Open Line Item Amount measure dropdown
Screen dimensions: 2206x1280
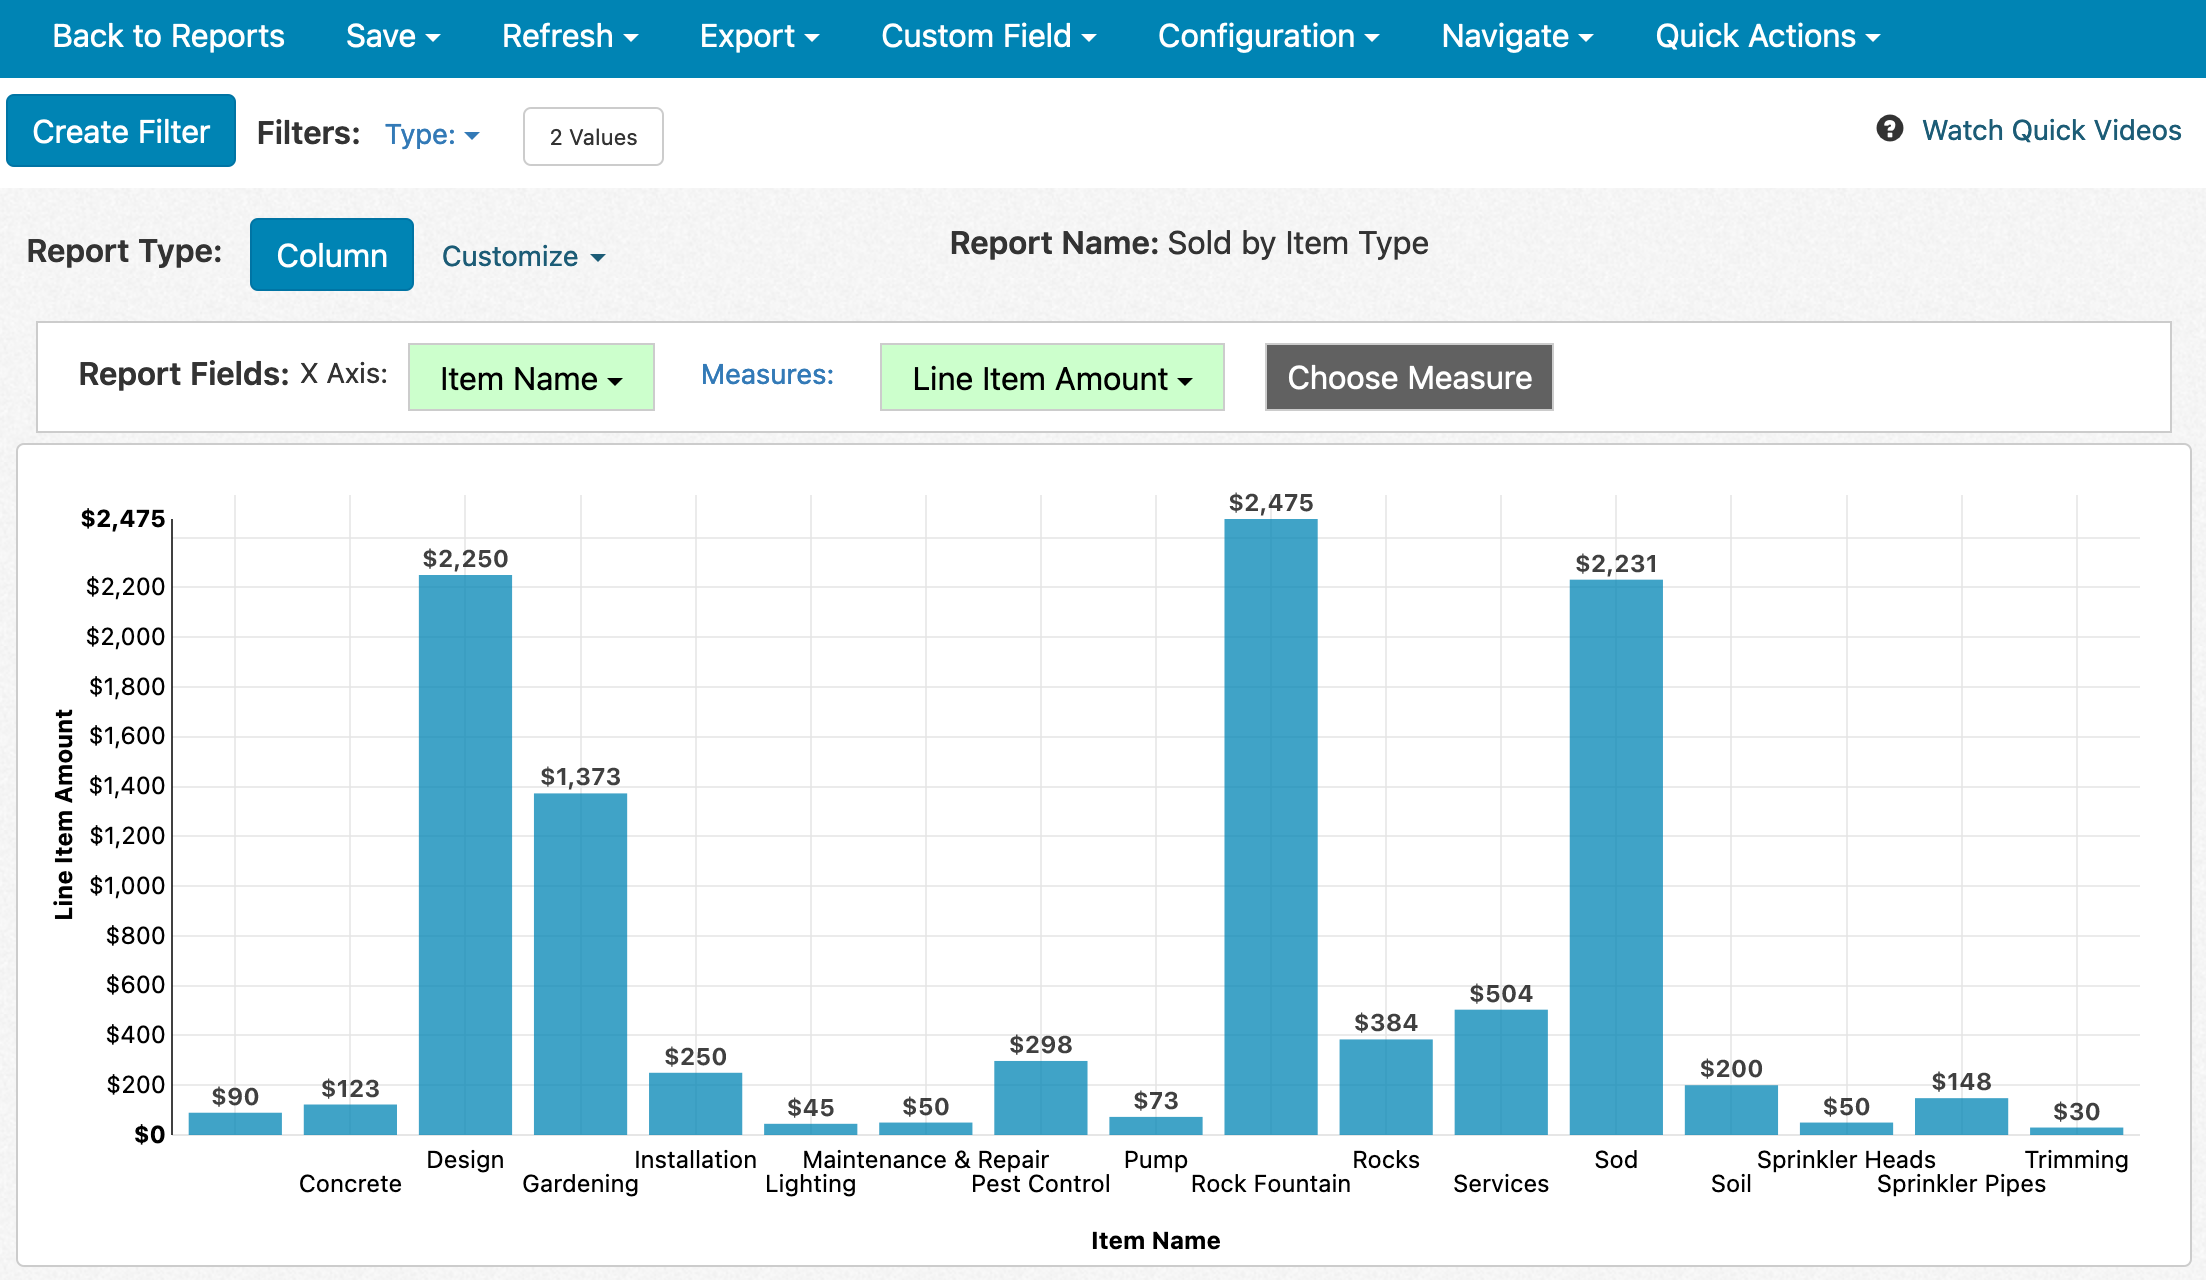click(1052, 378)
